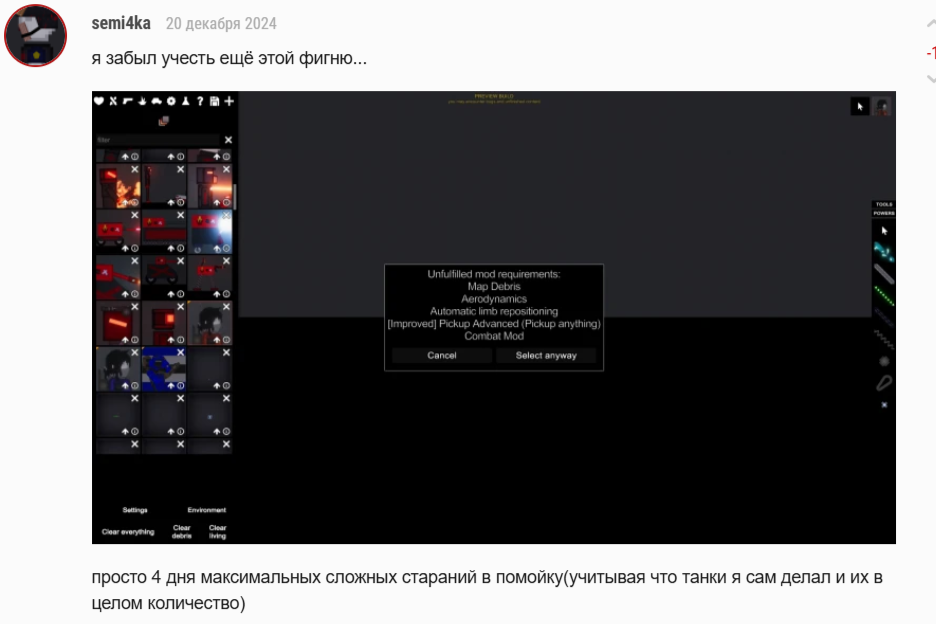This screenshot has width=936, height=624.
Task: Select the dark wheeled tank thumbnail
Action: click(164, 278)
